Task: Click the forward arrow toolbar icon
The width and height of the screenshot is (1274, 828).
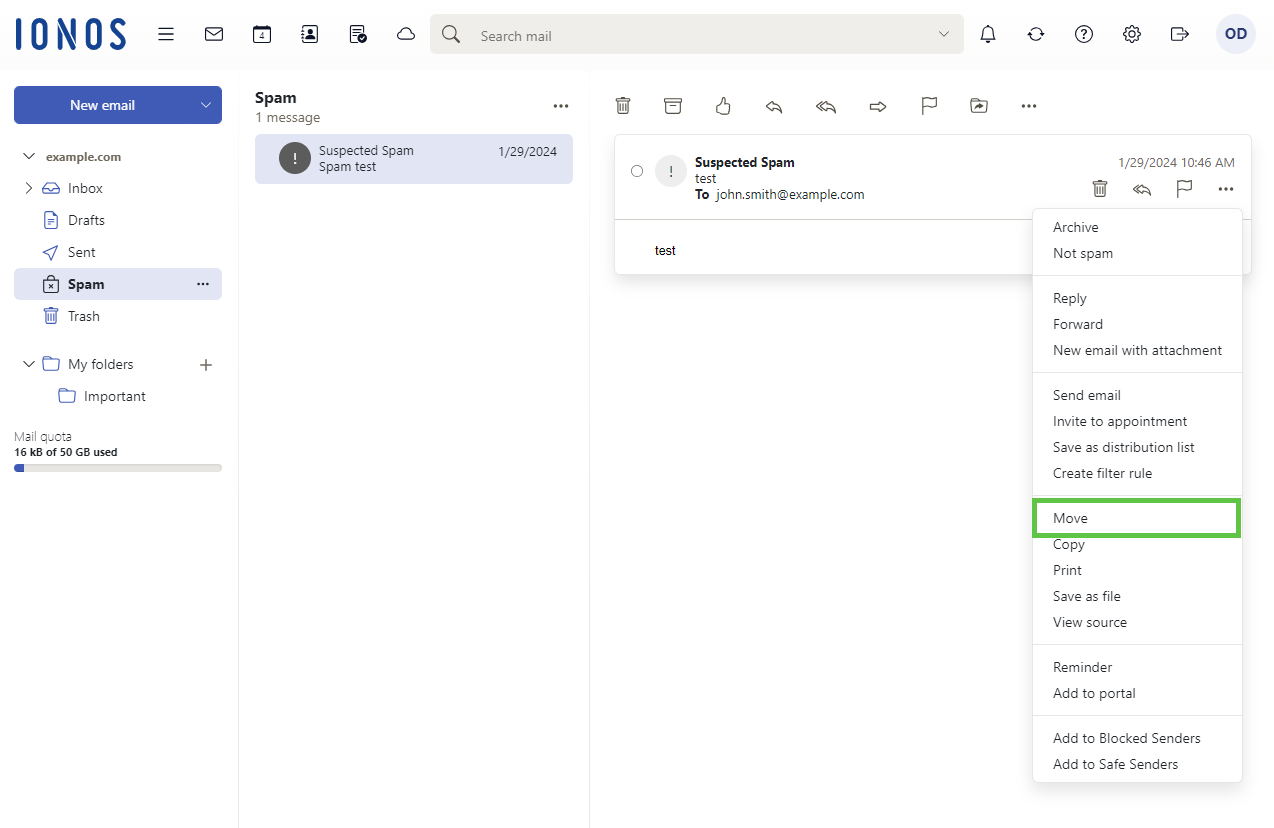Action: point(878,106)
